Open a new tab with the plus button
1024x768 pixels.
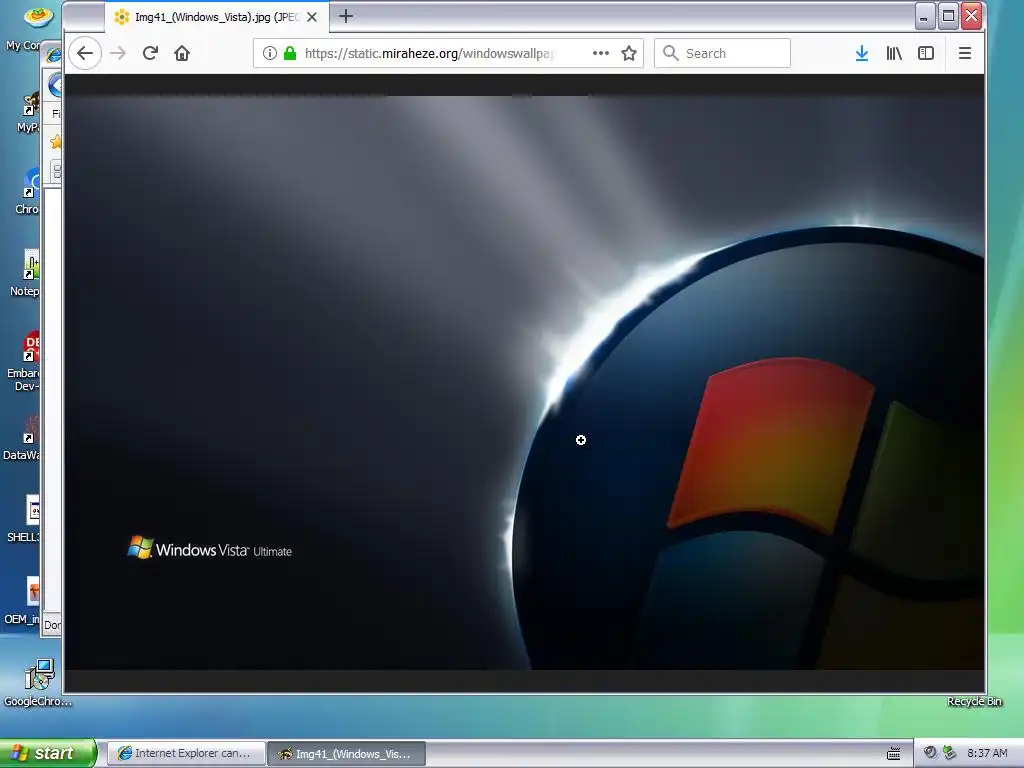[x=346, y=16]
